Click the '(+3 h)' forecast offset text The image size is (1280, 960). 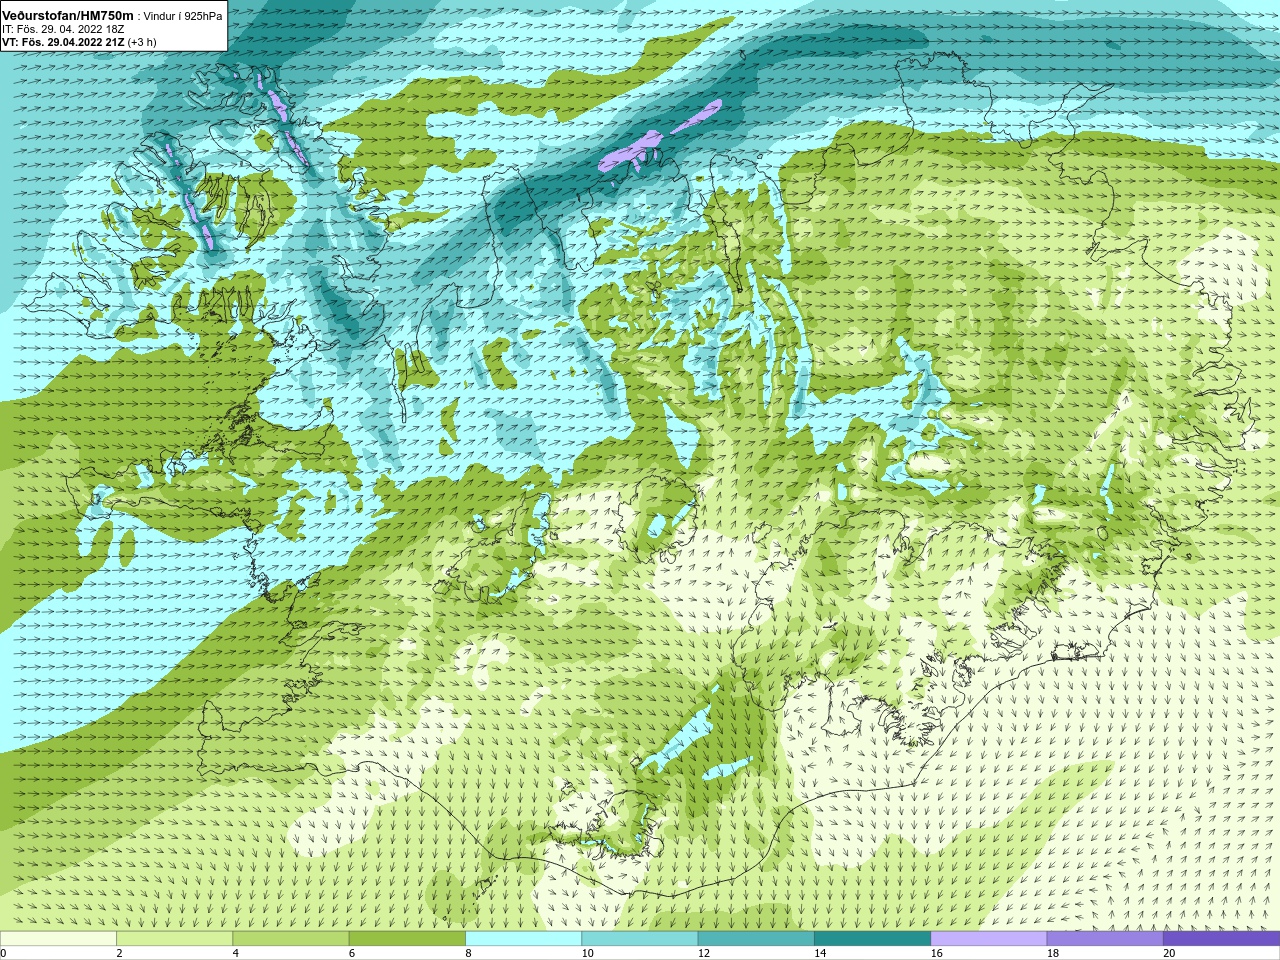pyautogui.click(x=142, y=42)
